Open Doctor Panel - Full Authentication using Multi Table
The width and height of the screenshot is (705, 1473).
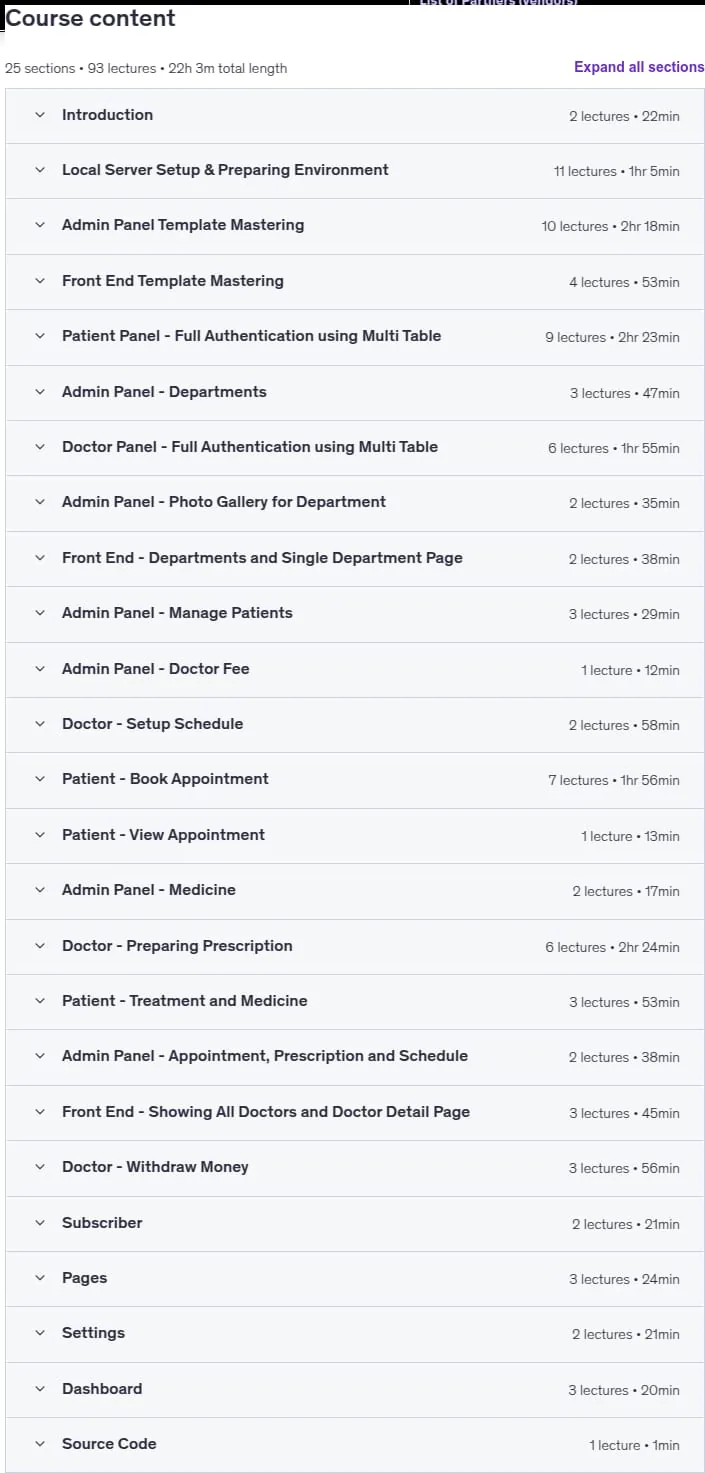[355, 447]
